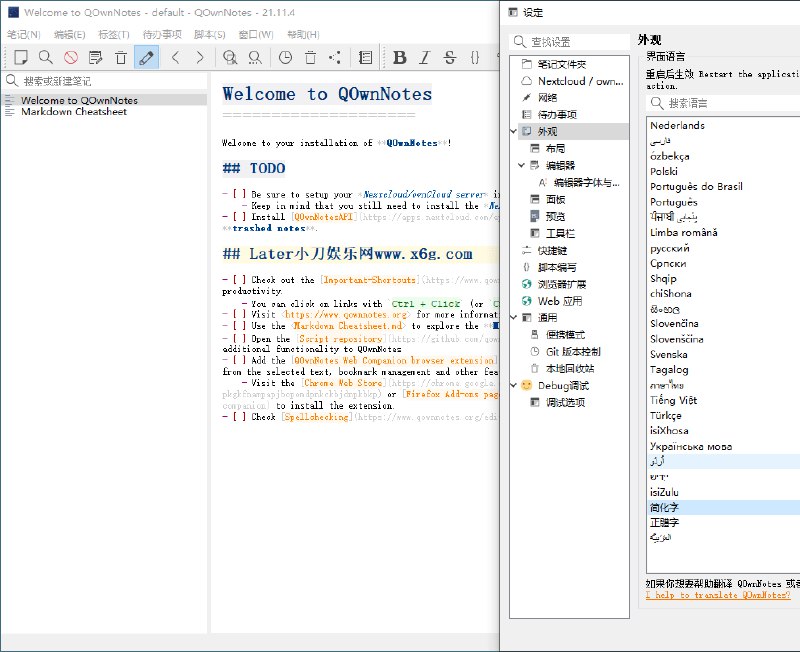Click the zoom-in magnifier icon

coord(229,59)
